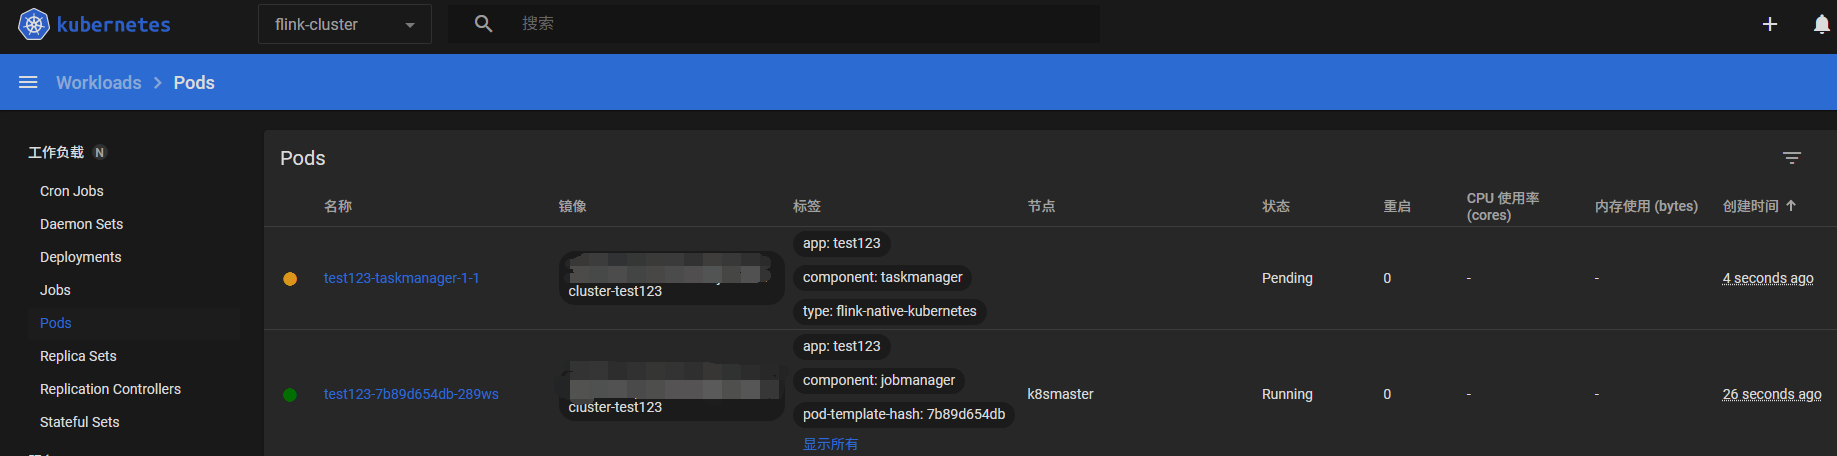Select Deployments in the sidebar
Image resolution: width=1837 pixels, height=456 pixels.
point(81,257)
